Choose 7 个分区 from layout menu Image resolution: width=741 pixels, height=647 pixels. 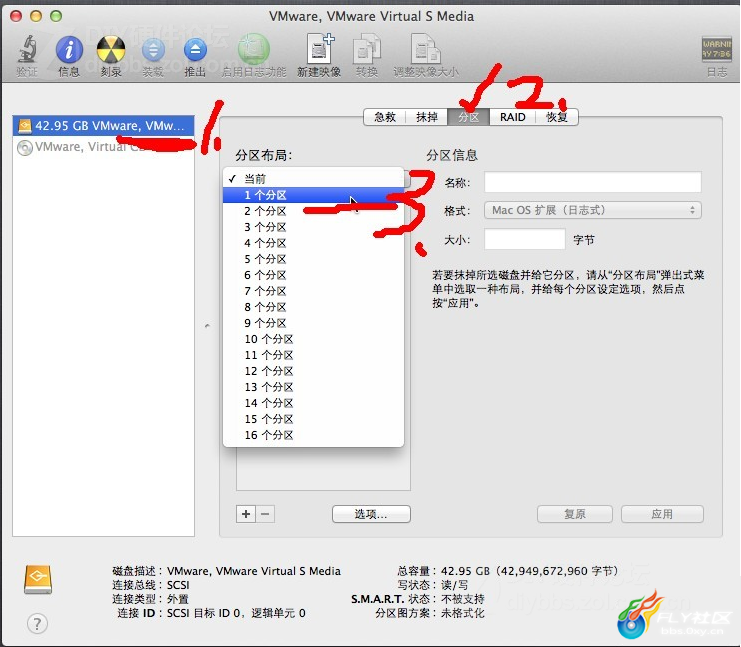tap(313, 291)
